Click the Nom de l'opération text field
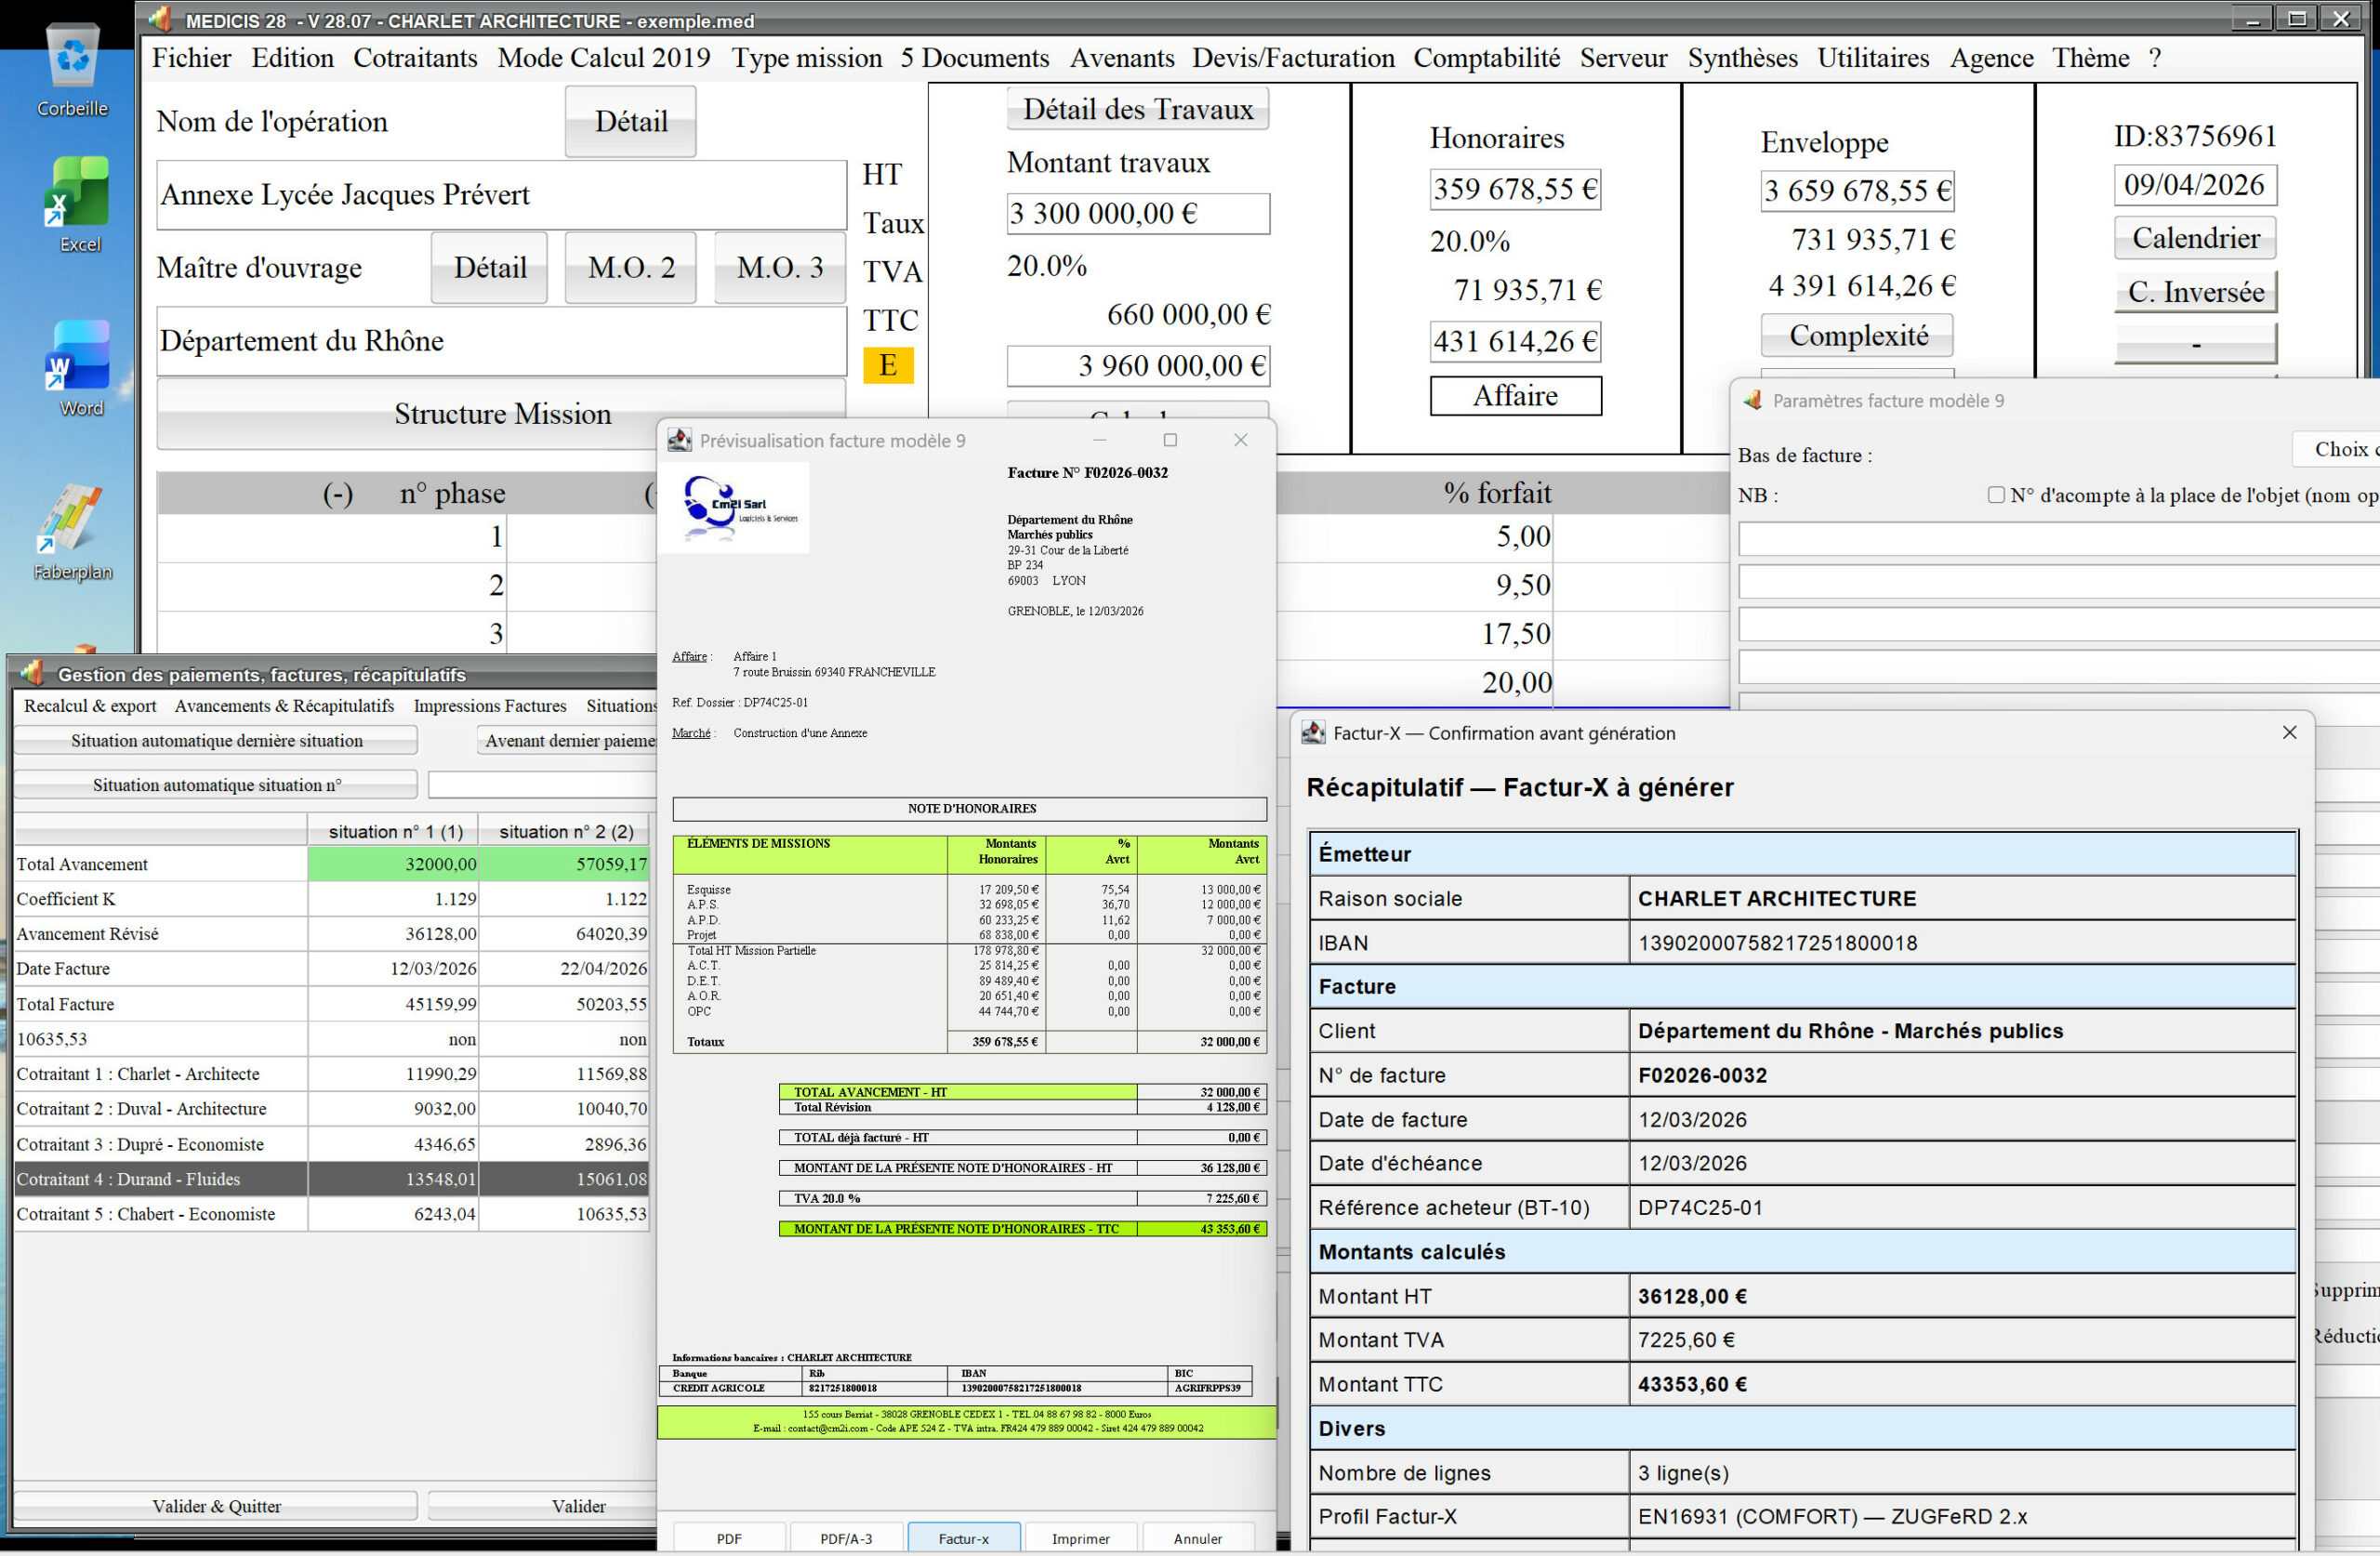The width and height of the screenshot is (2380, 1556). click(502, 195)
